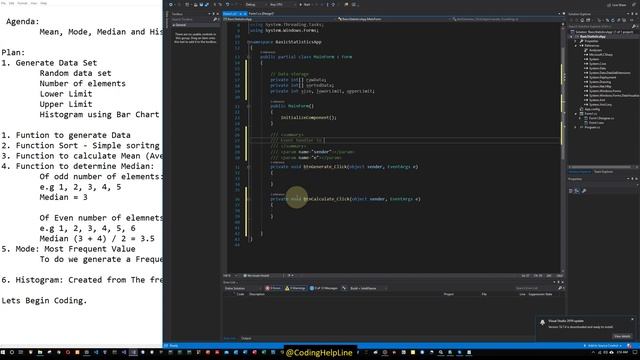Viewport: 640px width, 360px height.
Task: Click the Save All toolbar icon
Action: coord(207,4)
